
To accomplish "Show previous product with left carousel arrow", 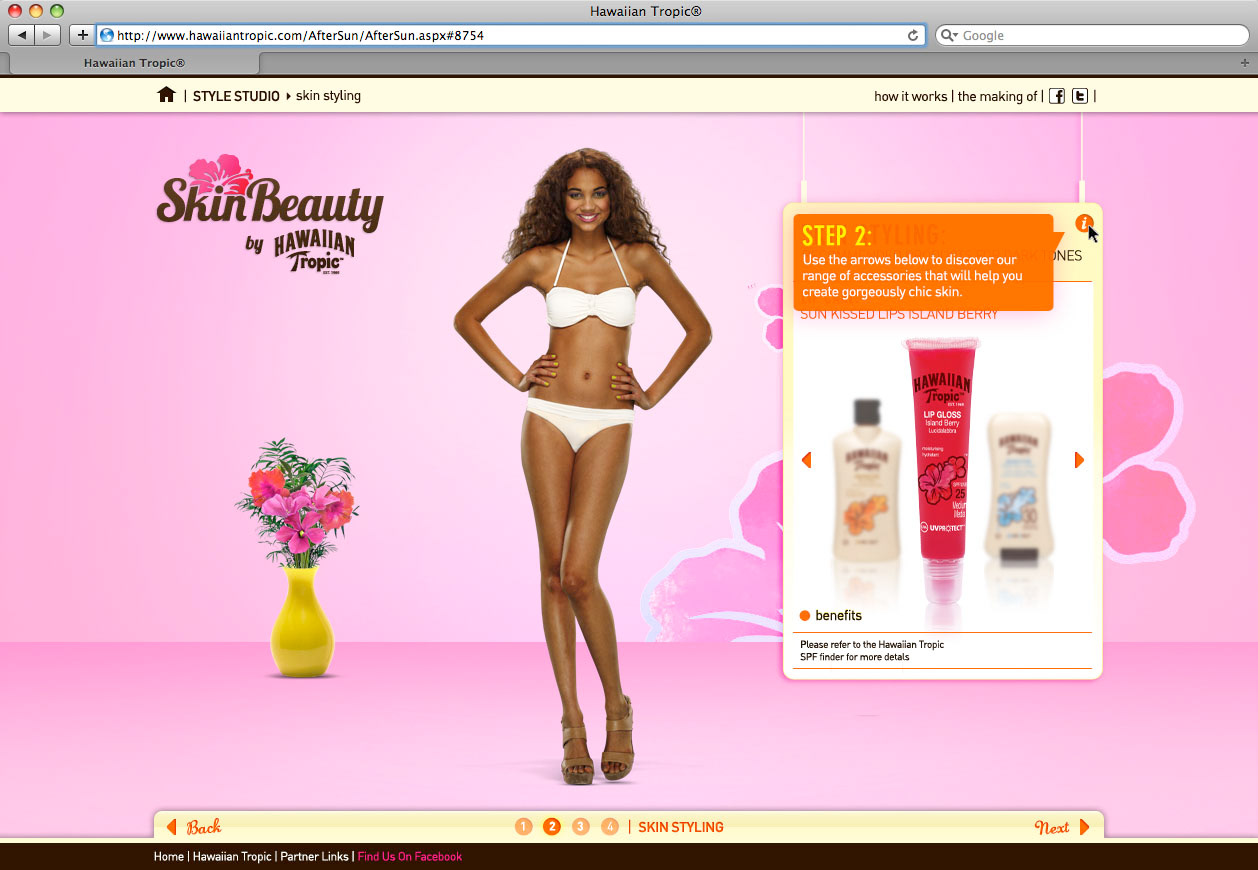I will point(806,460).
